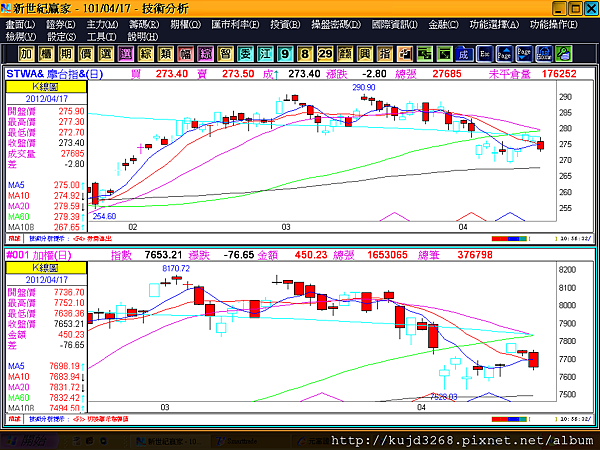Select the 價 toolbar icon
600x450 pixels.
pyautogui.click(x=86, y=54)
